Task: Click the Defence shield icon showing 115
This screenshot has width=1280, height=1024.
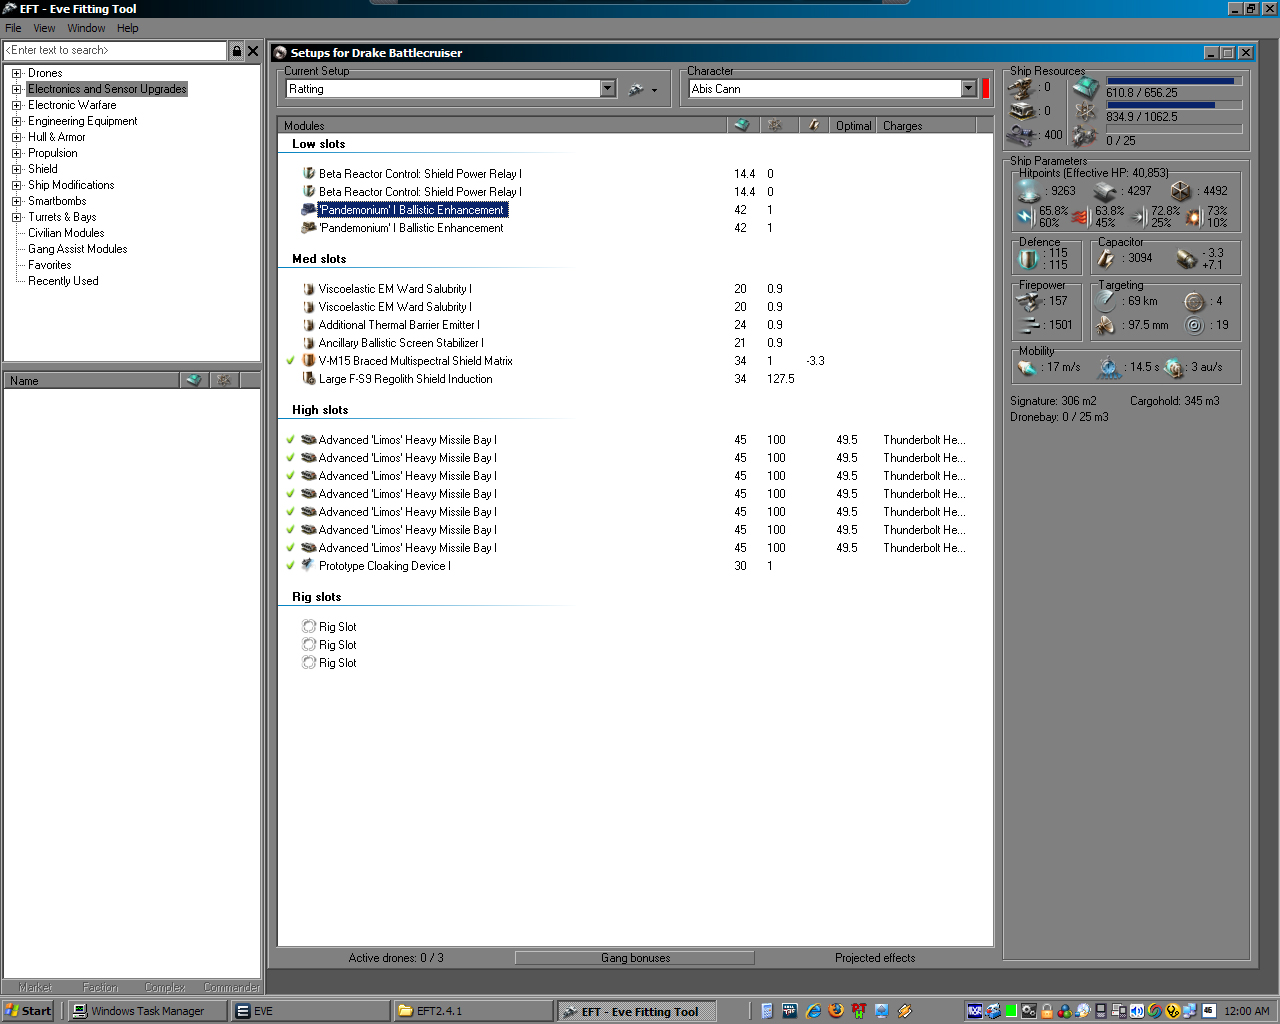Action: point(1028,259)
